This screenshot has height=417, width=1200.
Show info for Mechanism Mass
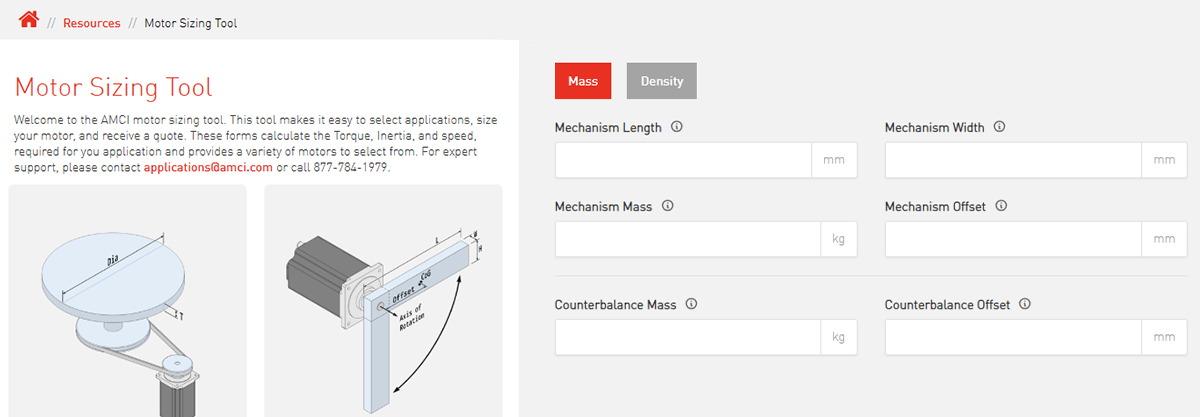[x=668, y=206]
